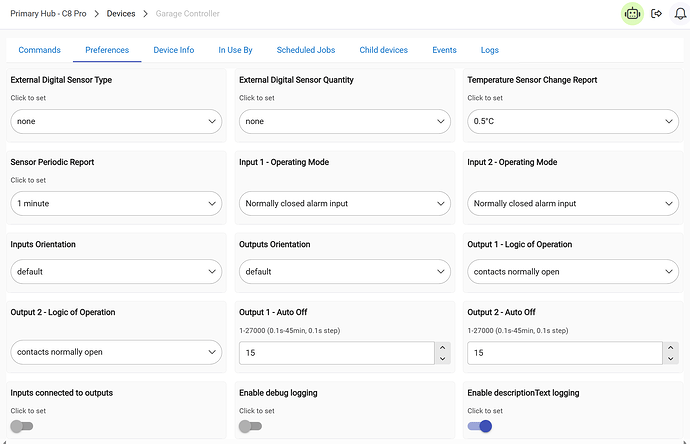Open External Digital Sensor Type dropdown
690x444 pixels.
(x=116, y=121)
